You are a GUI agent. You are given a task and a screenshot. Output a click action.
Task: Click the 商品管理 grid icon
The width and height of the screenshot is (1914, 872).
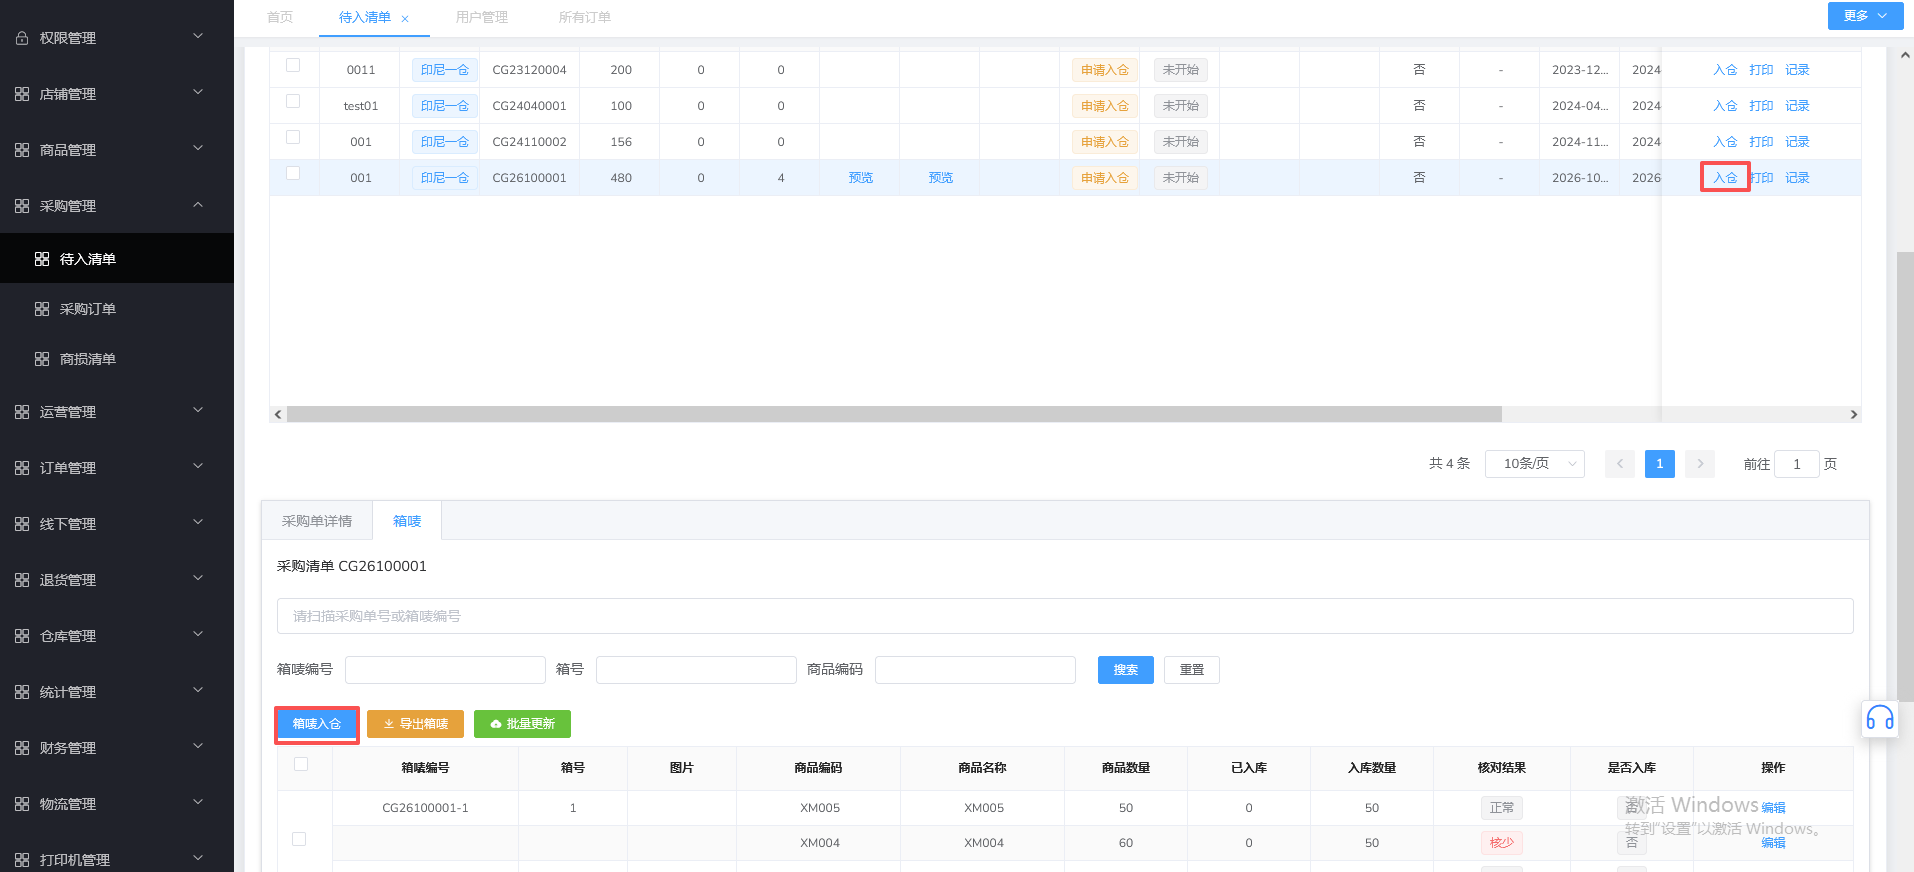tap(22, 150)
